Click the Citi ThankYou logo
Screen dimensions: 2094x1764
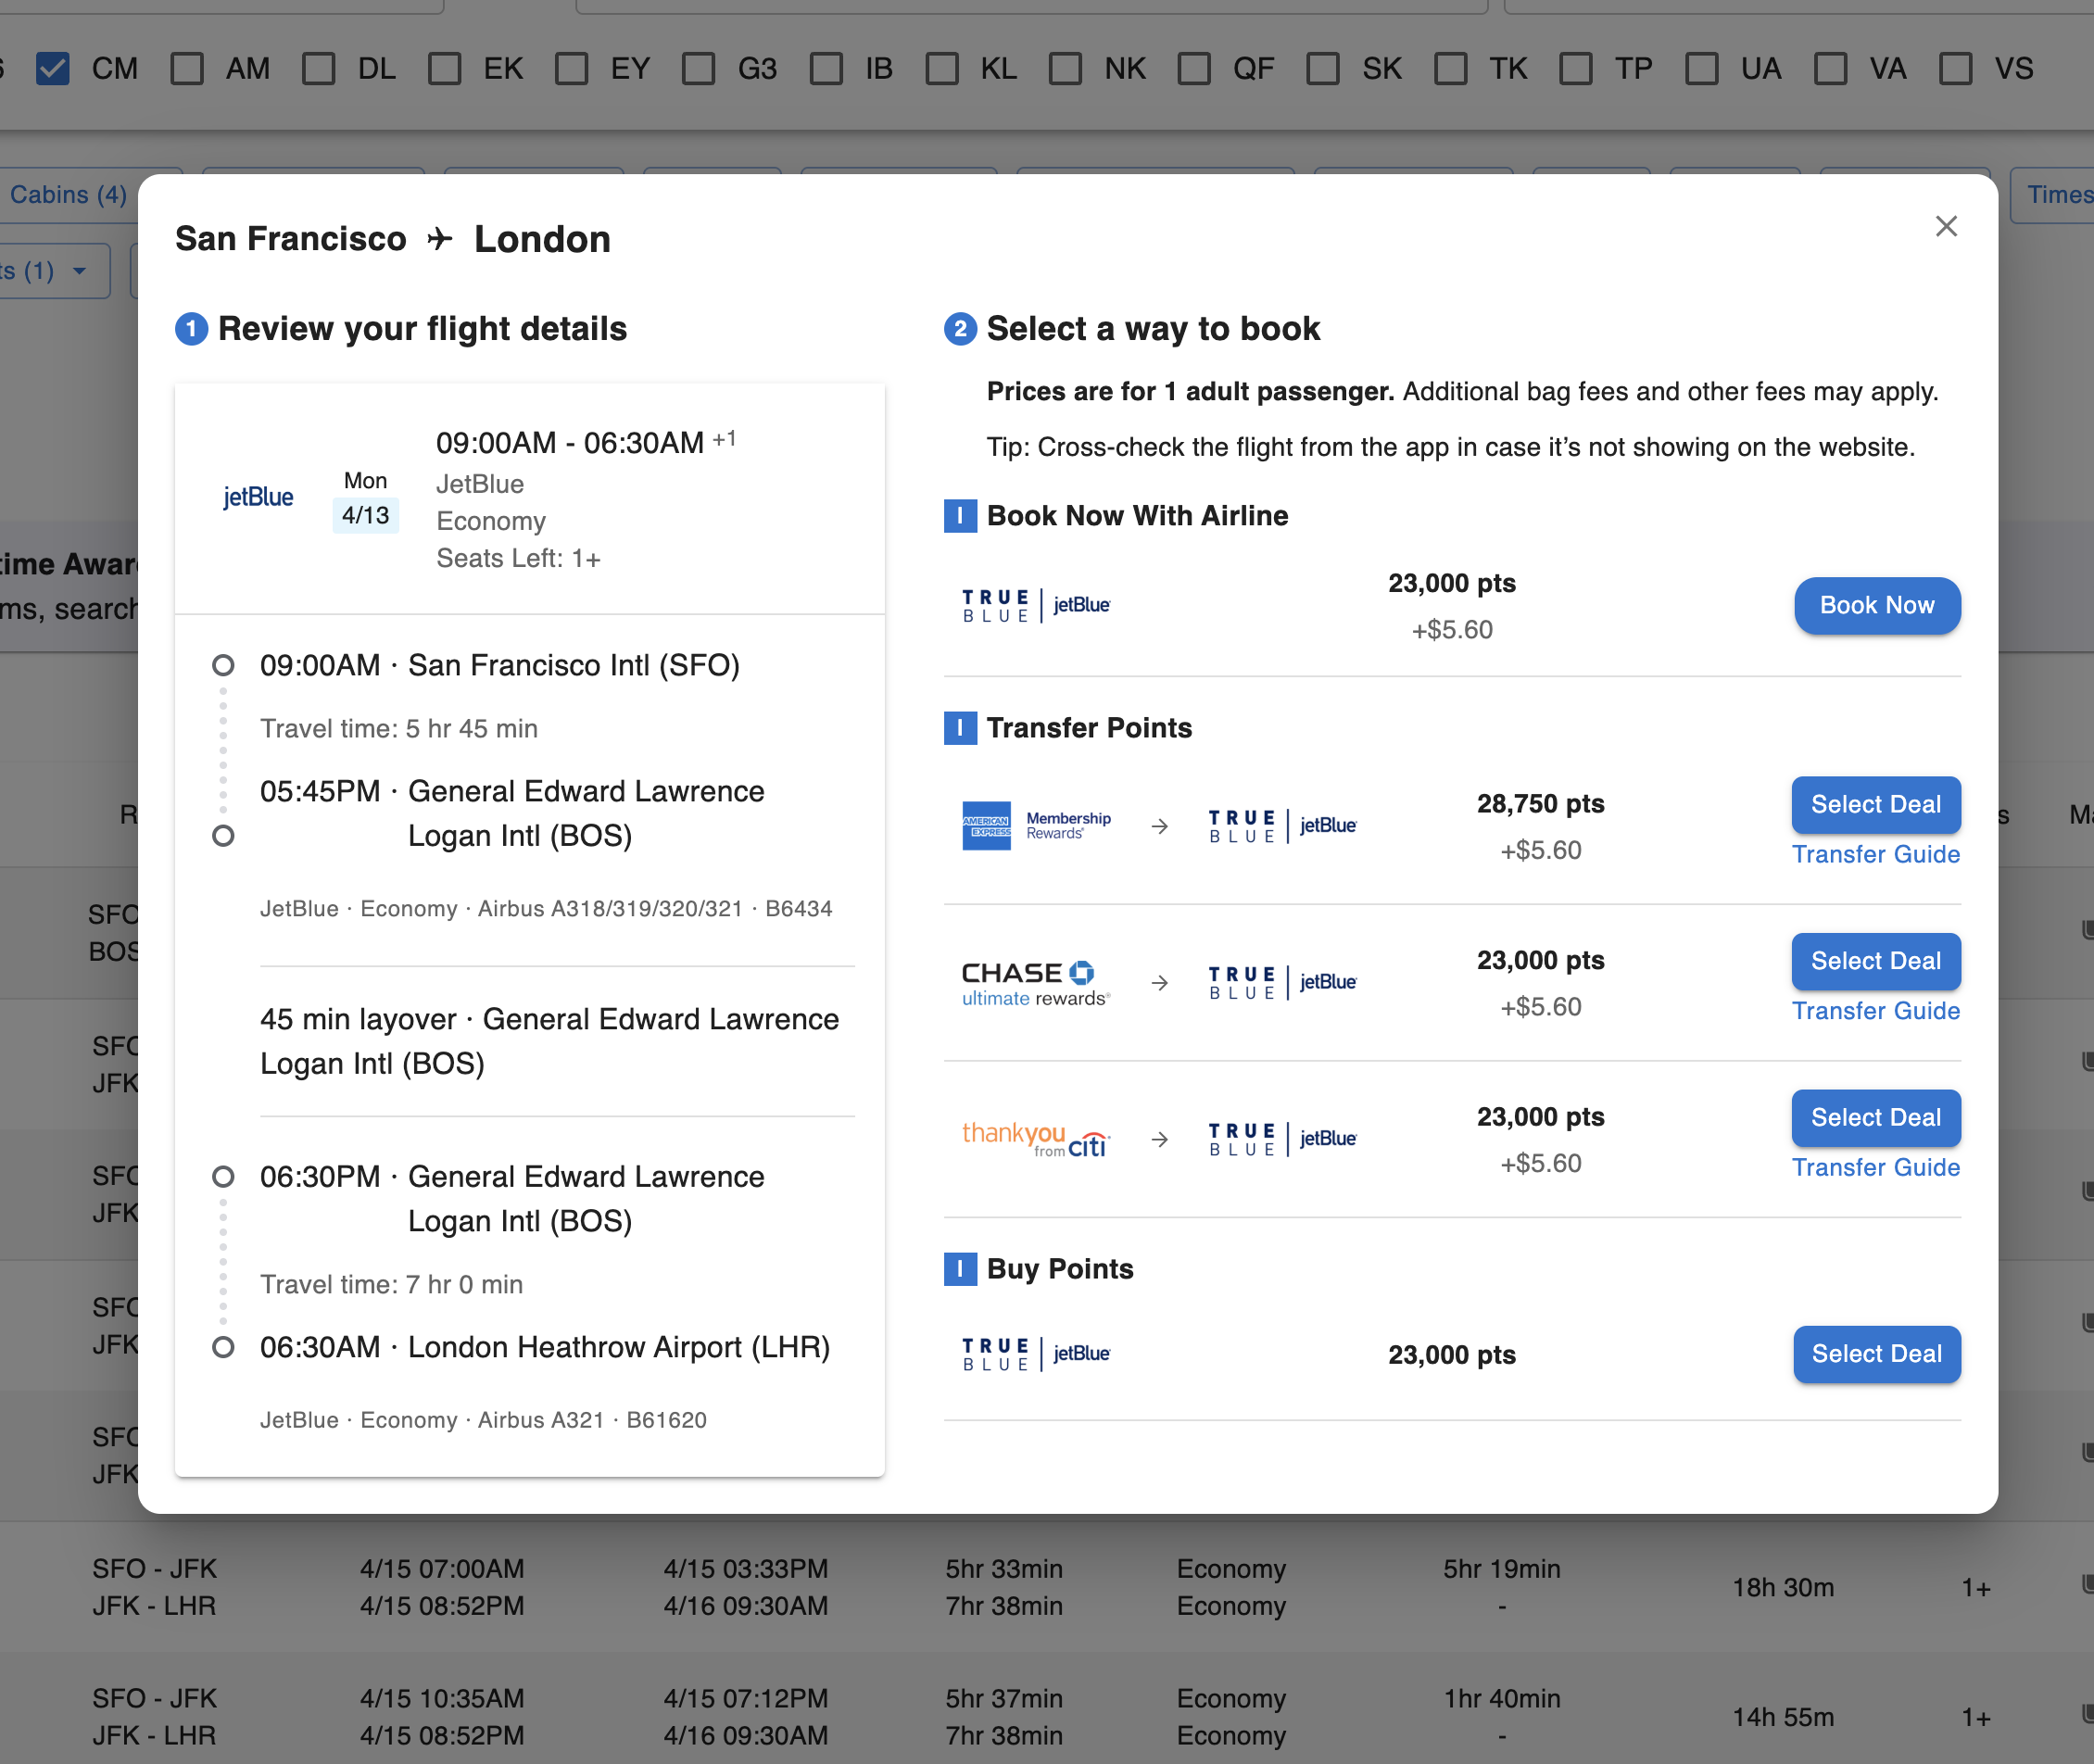click(1036, 1139)
